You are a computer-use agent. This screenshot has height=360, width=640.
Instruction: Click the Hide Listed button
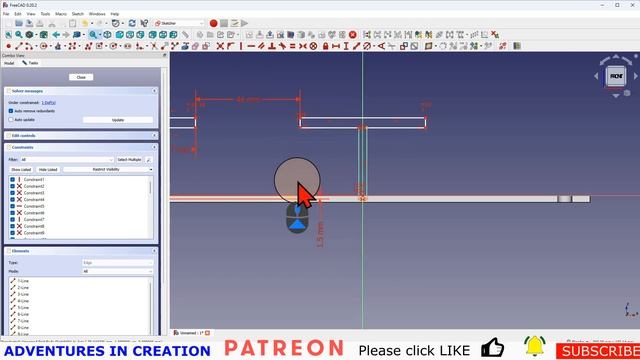click(x=48, y=169)
